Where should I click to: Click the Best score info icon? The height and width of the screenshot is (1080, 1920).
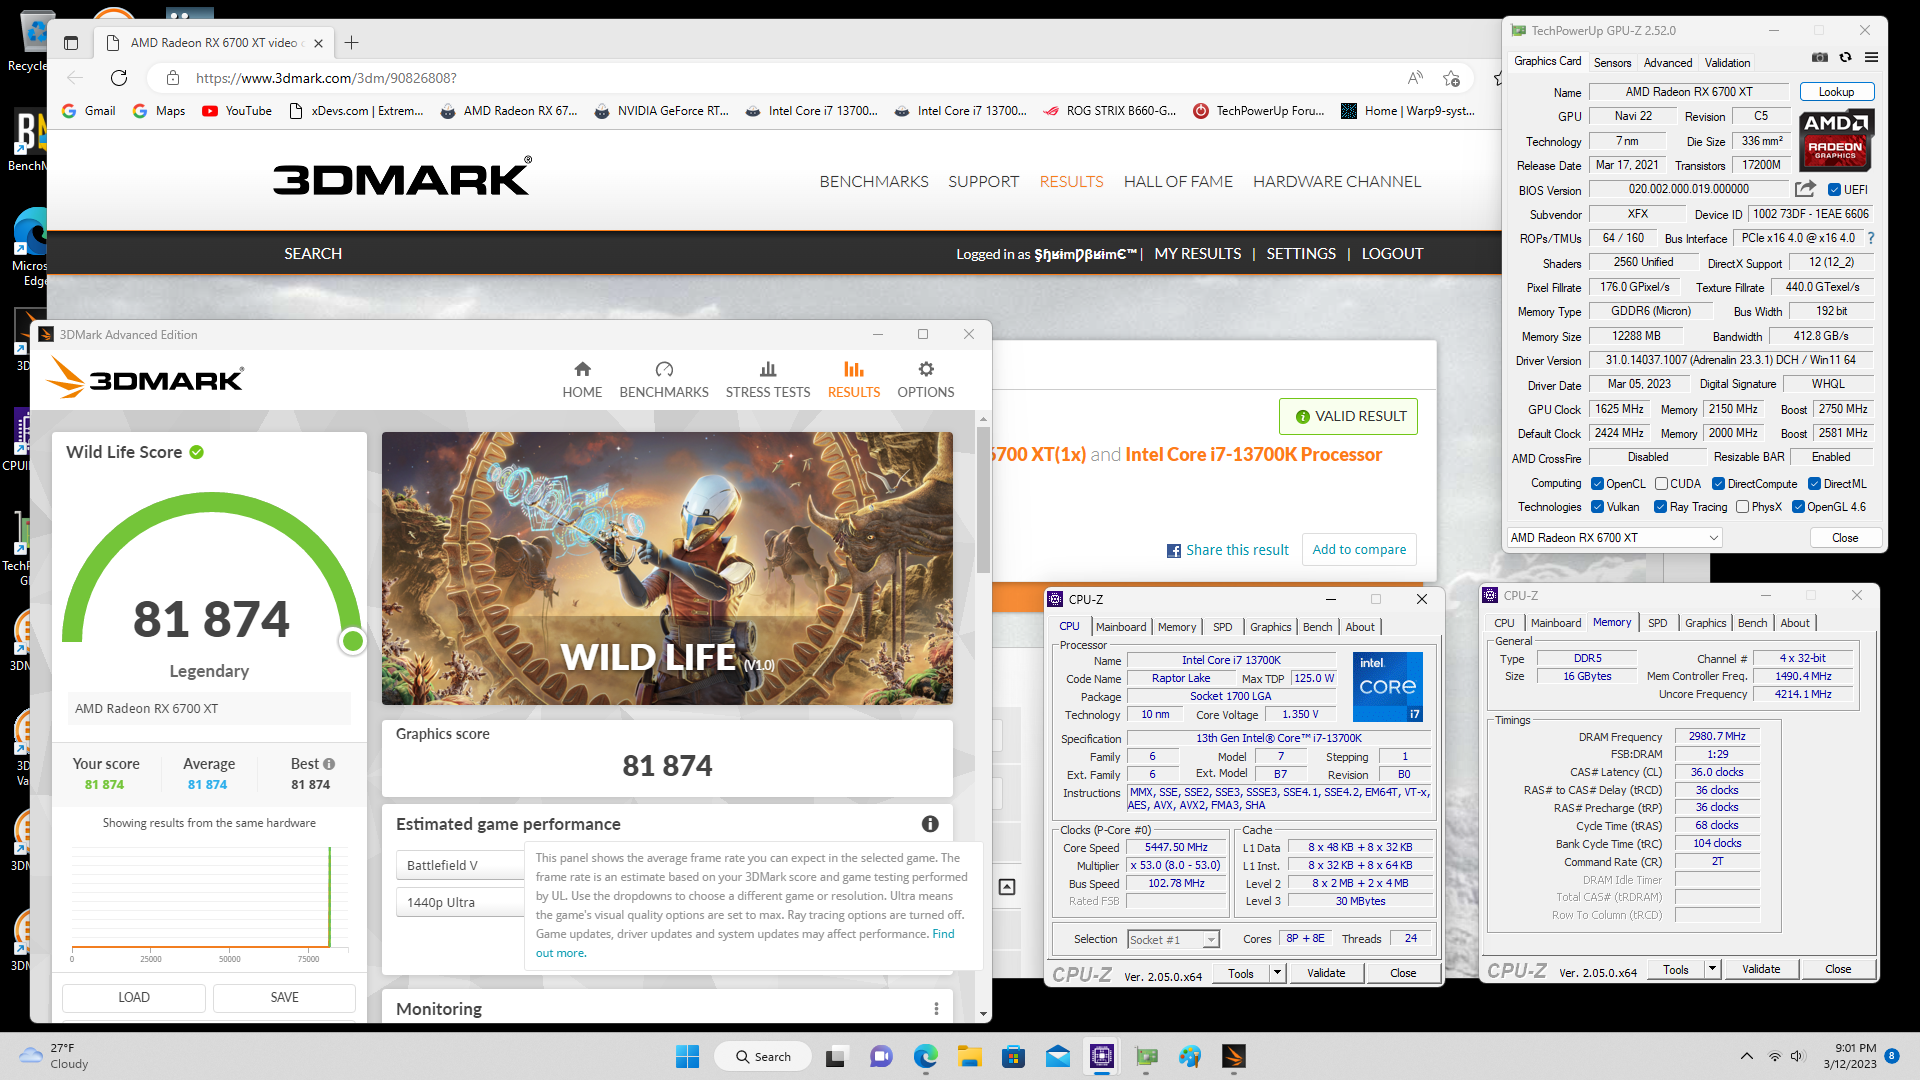click(x=329, y=764)
